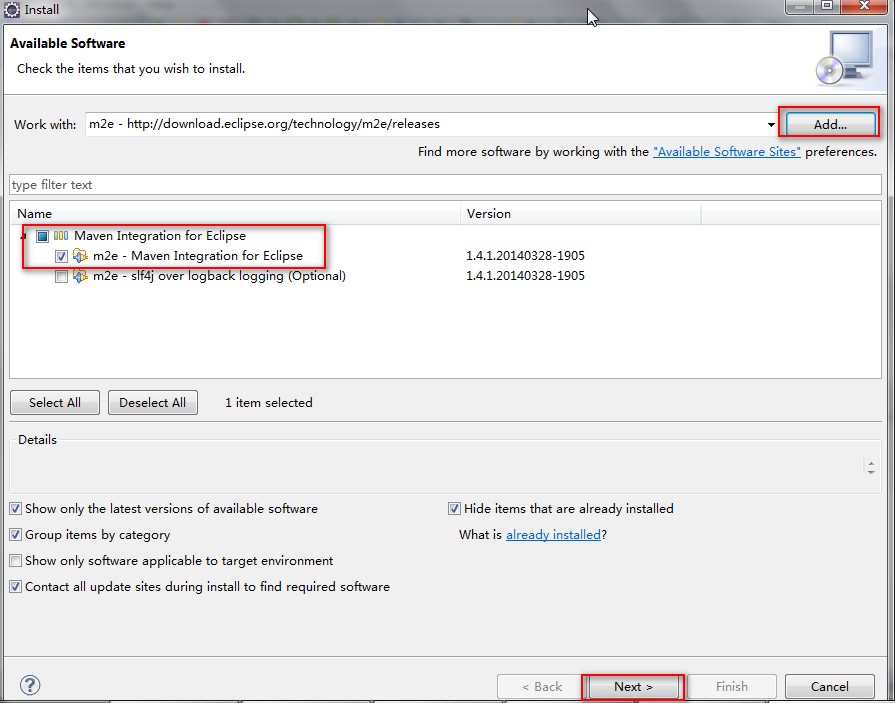
Task: Click the '1 item selected' status text
Action: click(x=269, y=403)
